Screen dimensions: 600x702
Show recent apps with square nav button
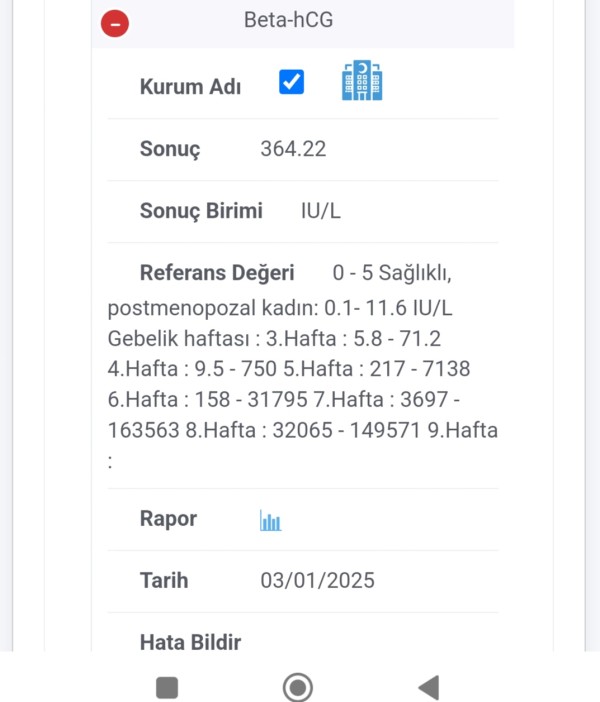(x=167, y=687)
